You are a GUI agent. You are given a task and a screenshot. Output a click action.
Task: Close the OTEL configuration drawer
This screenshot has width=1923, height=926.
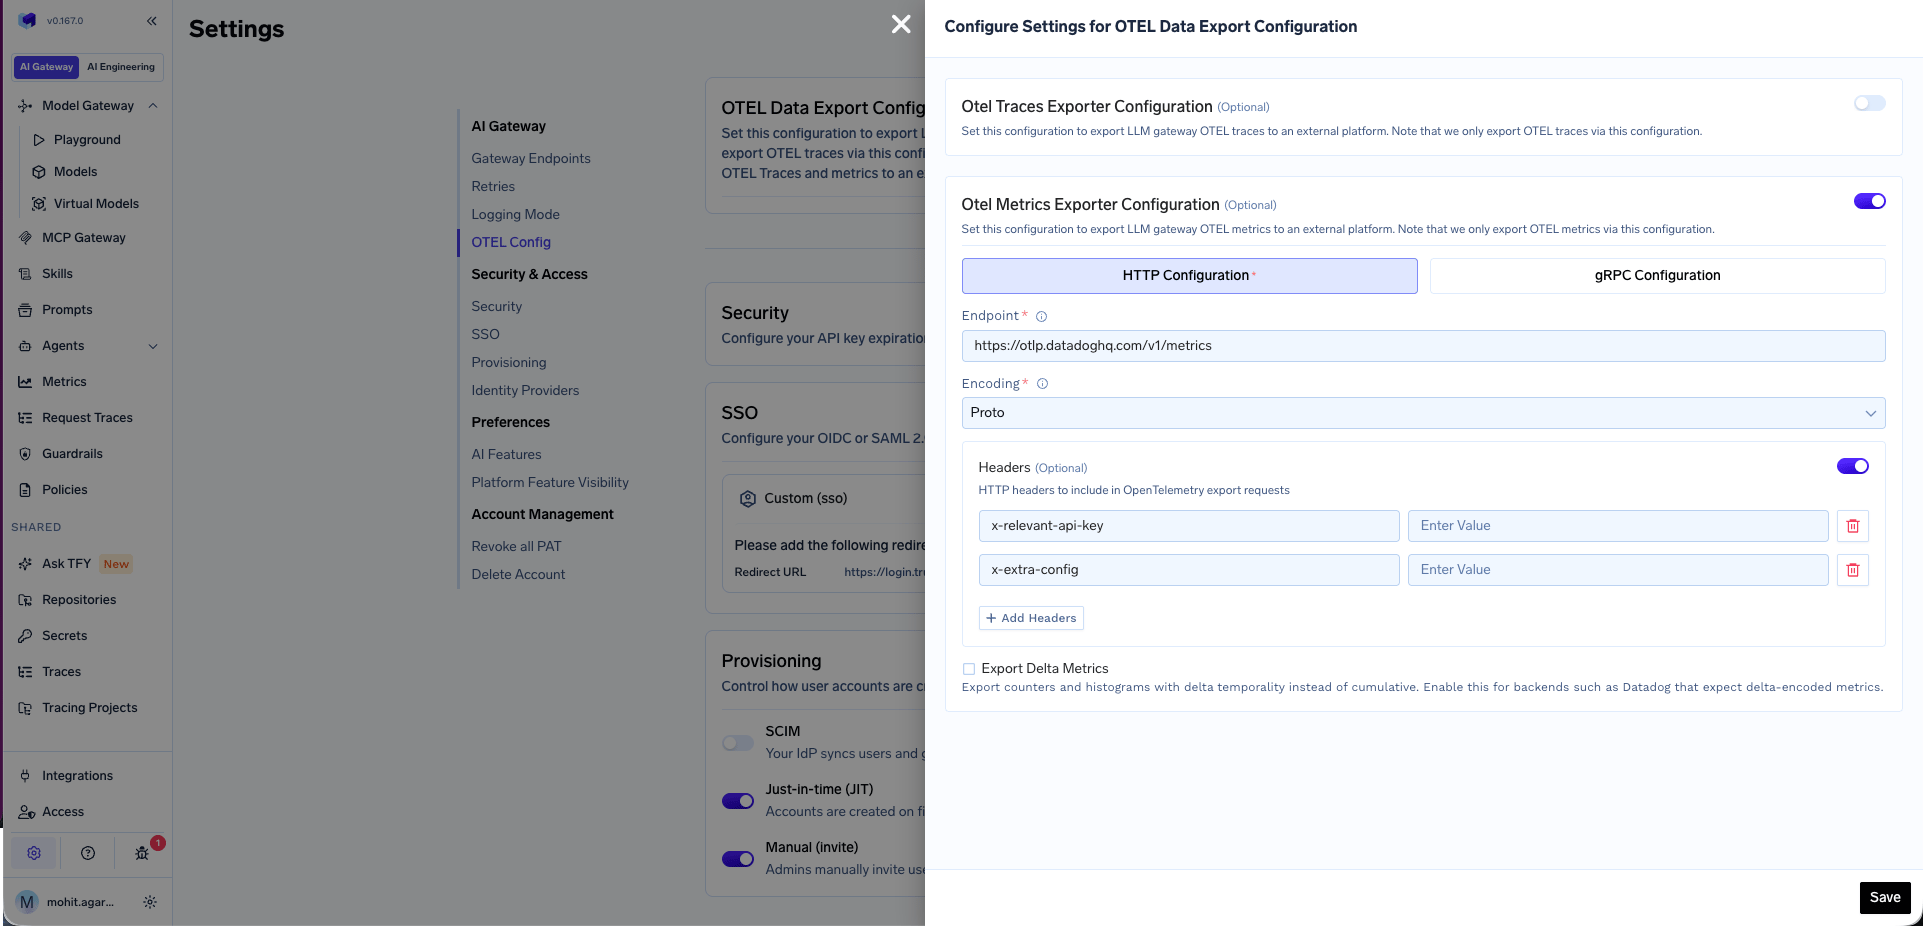(x=901, y=24)
